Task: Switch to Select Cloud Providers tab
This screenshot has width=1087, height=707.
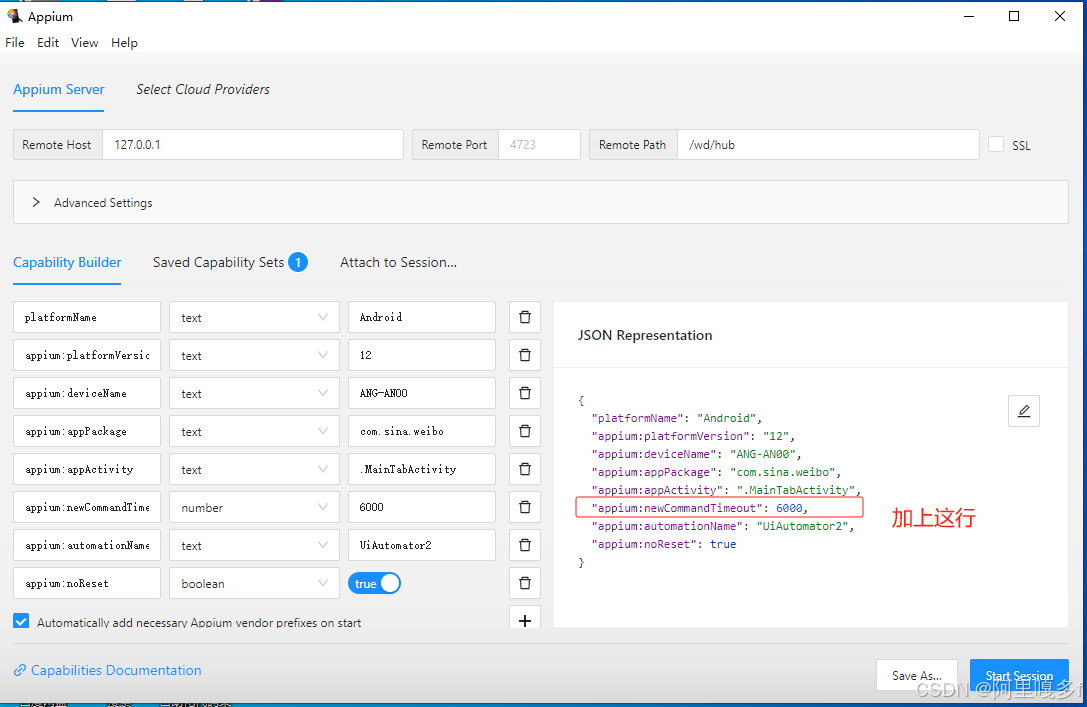Action: coord(203,89)
